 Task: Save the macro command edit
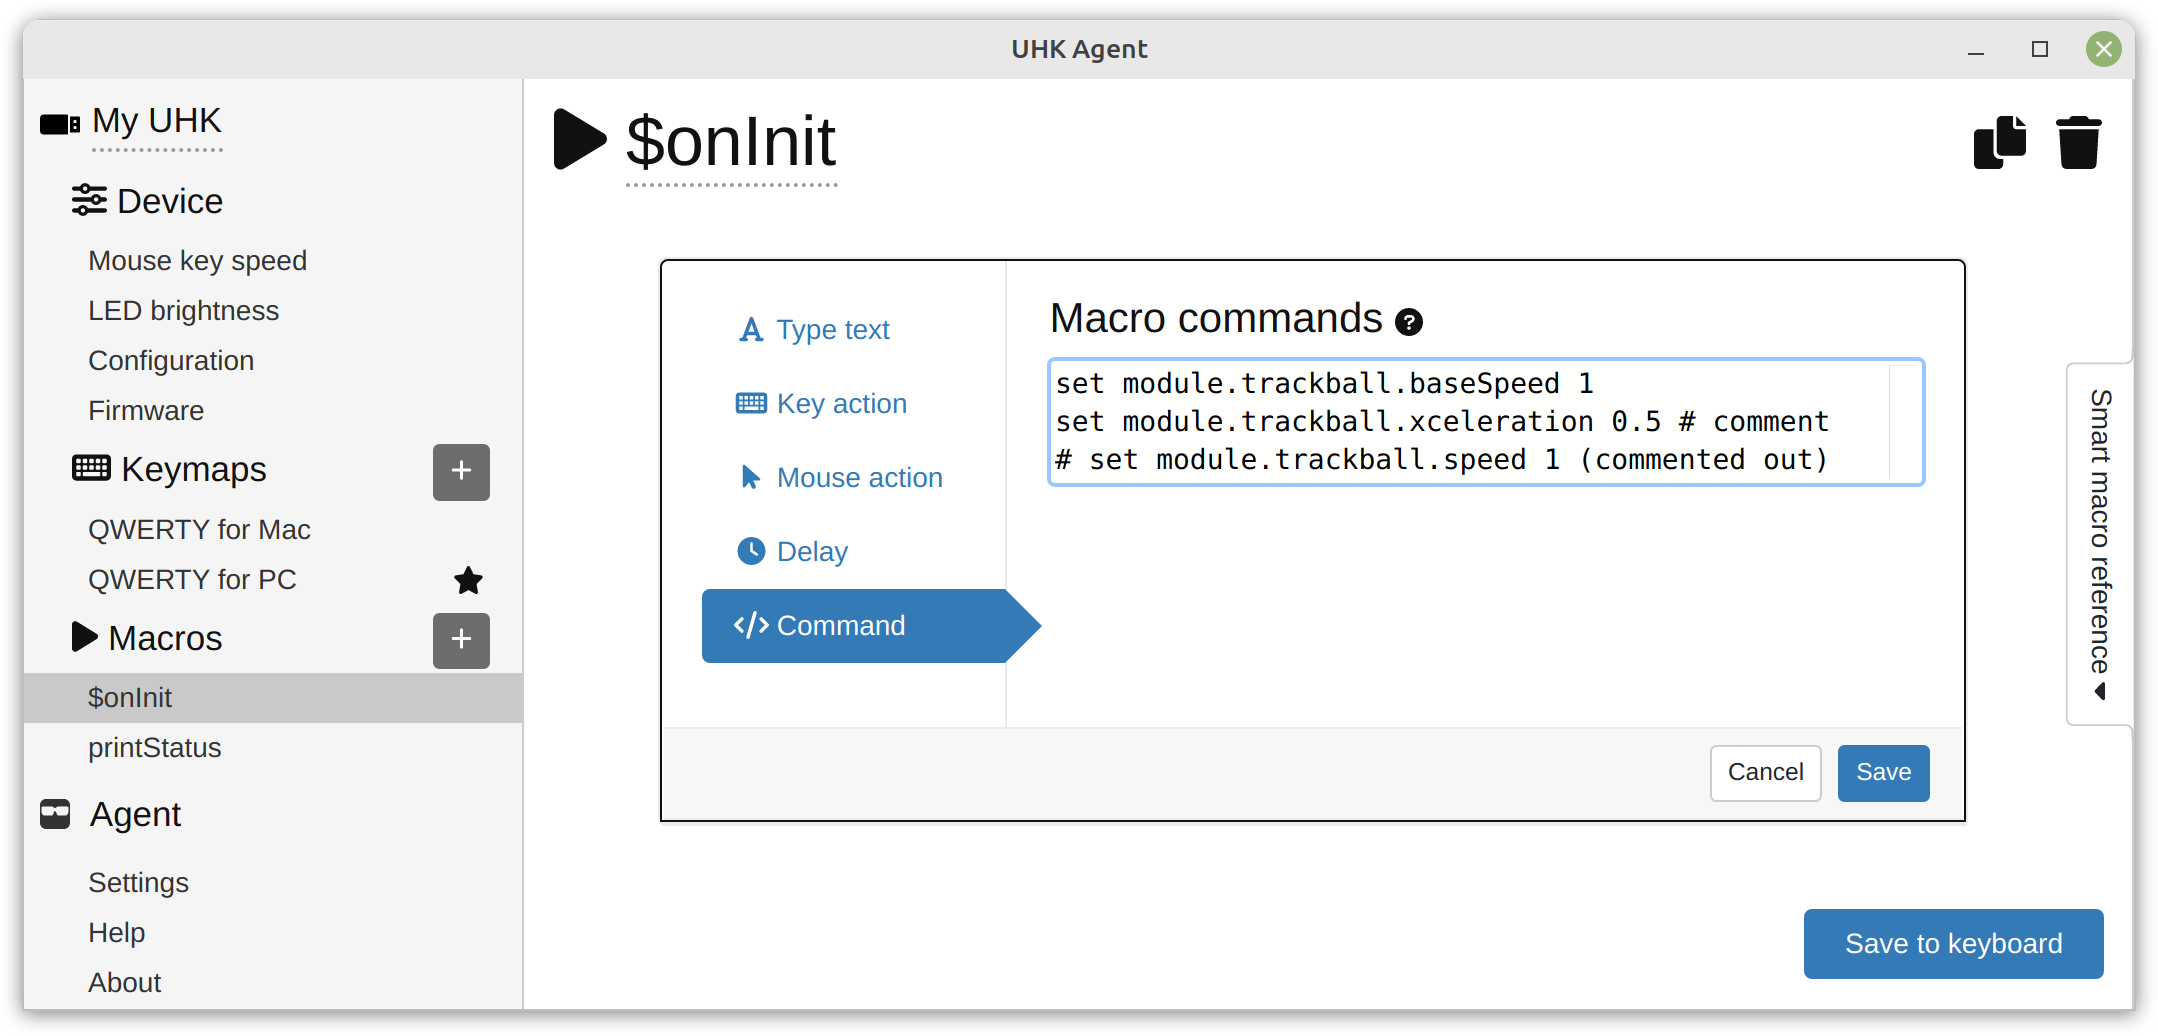(1883, 773)
